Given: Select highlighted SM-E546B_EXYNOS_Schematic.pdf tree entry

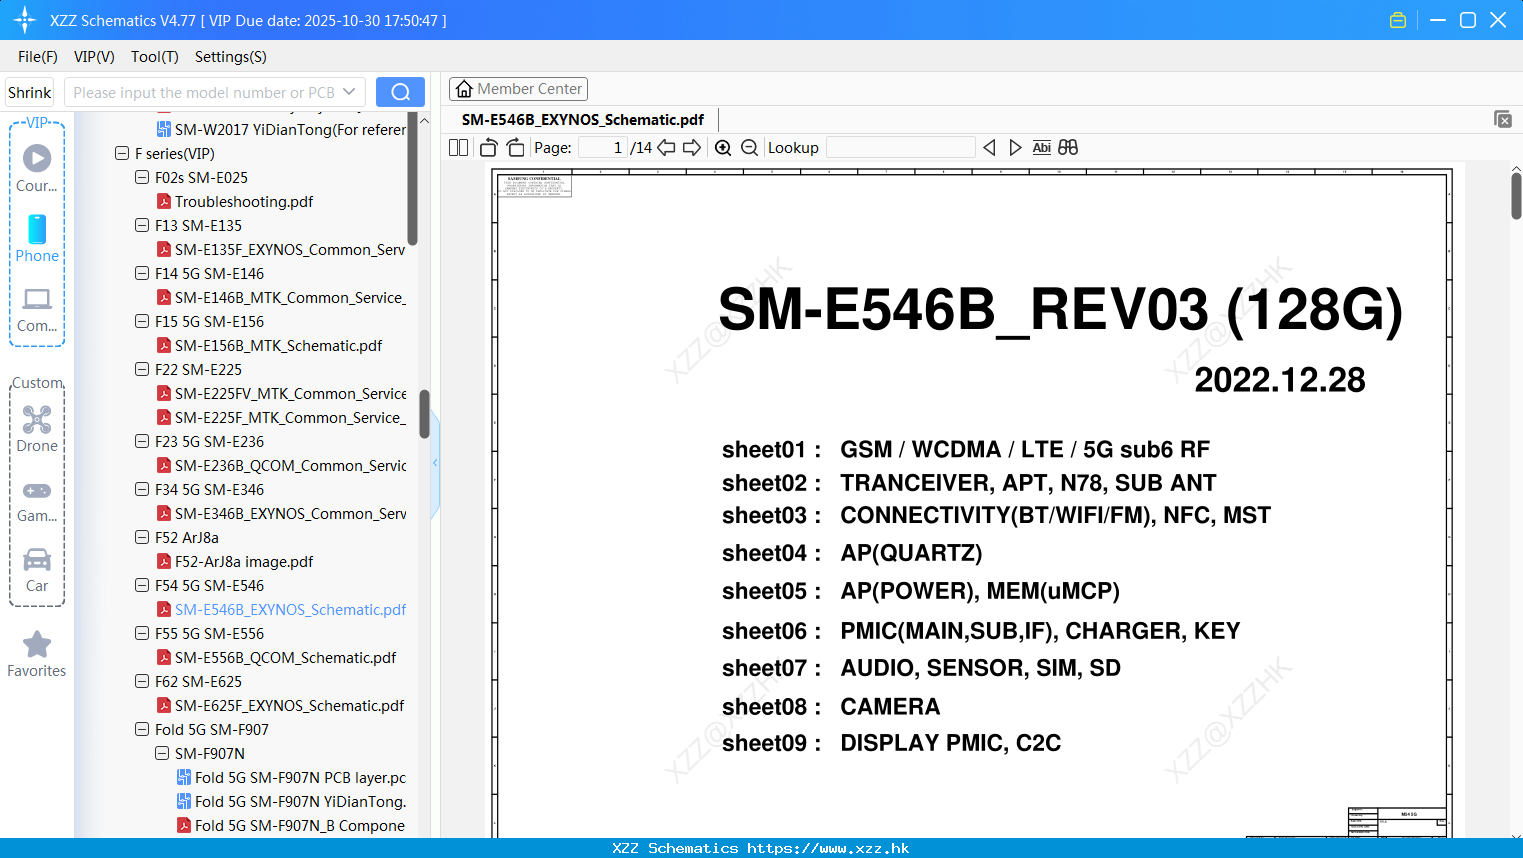Looking at the screenshot, I should click(x=290, y=609).
